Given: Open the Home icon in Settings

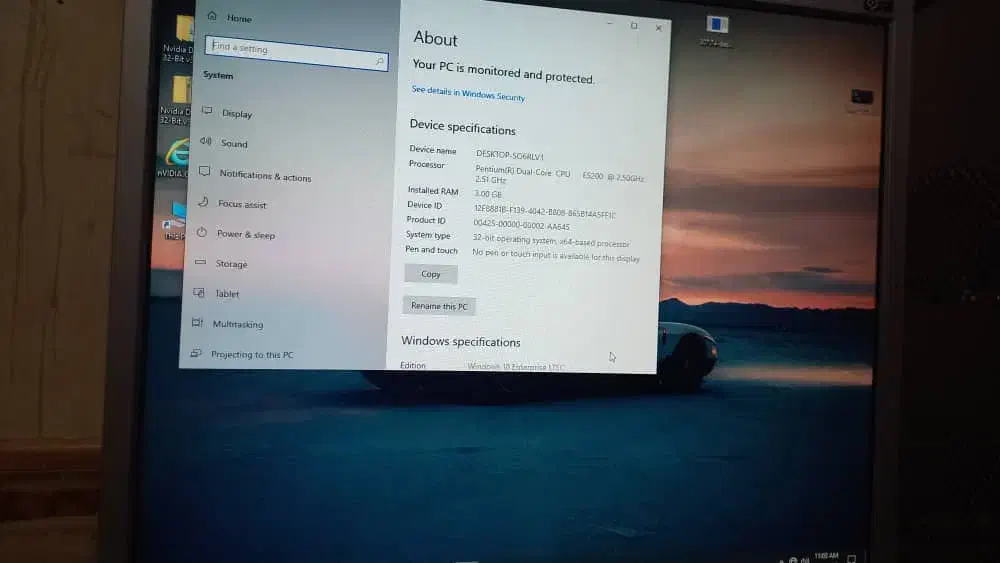Looking at the screenshot, I should click(212, 16).
